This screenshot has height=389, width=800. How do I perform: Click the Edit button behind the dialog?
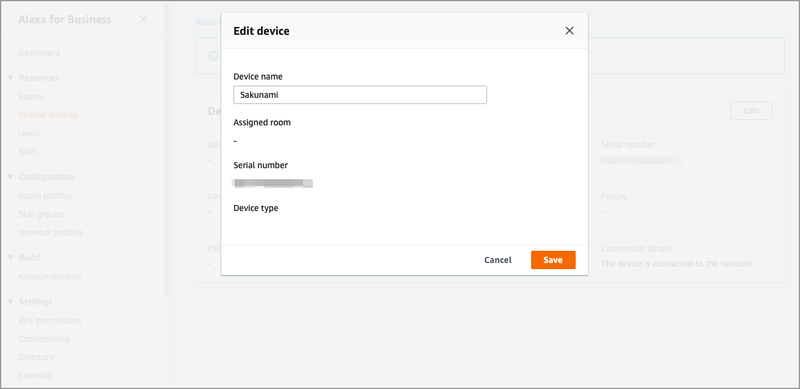point(751,111)
